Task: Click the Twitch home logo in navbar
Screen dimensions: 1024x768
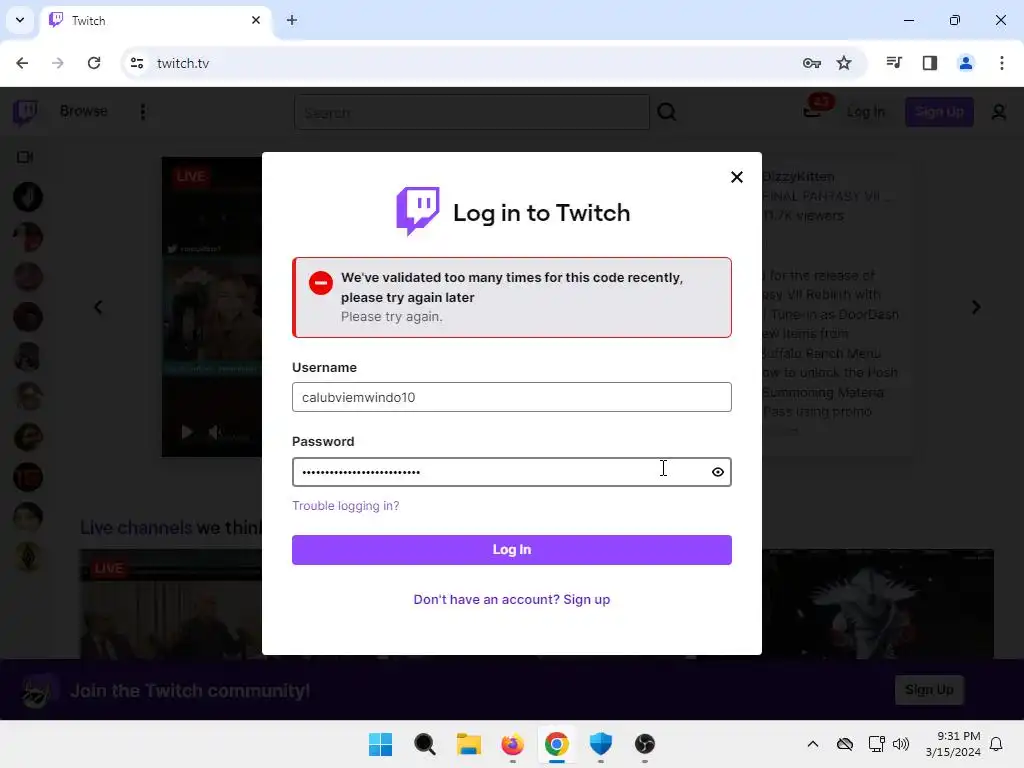Action: (x=25, y=112)
